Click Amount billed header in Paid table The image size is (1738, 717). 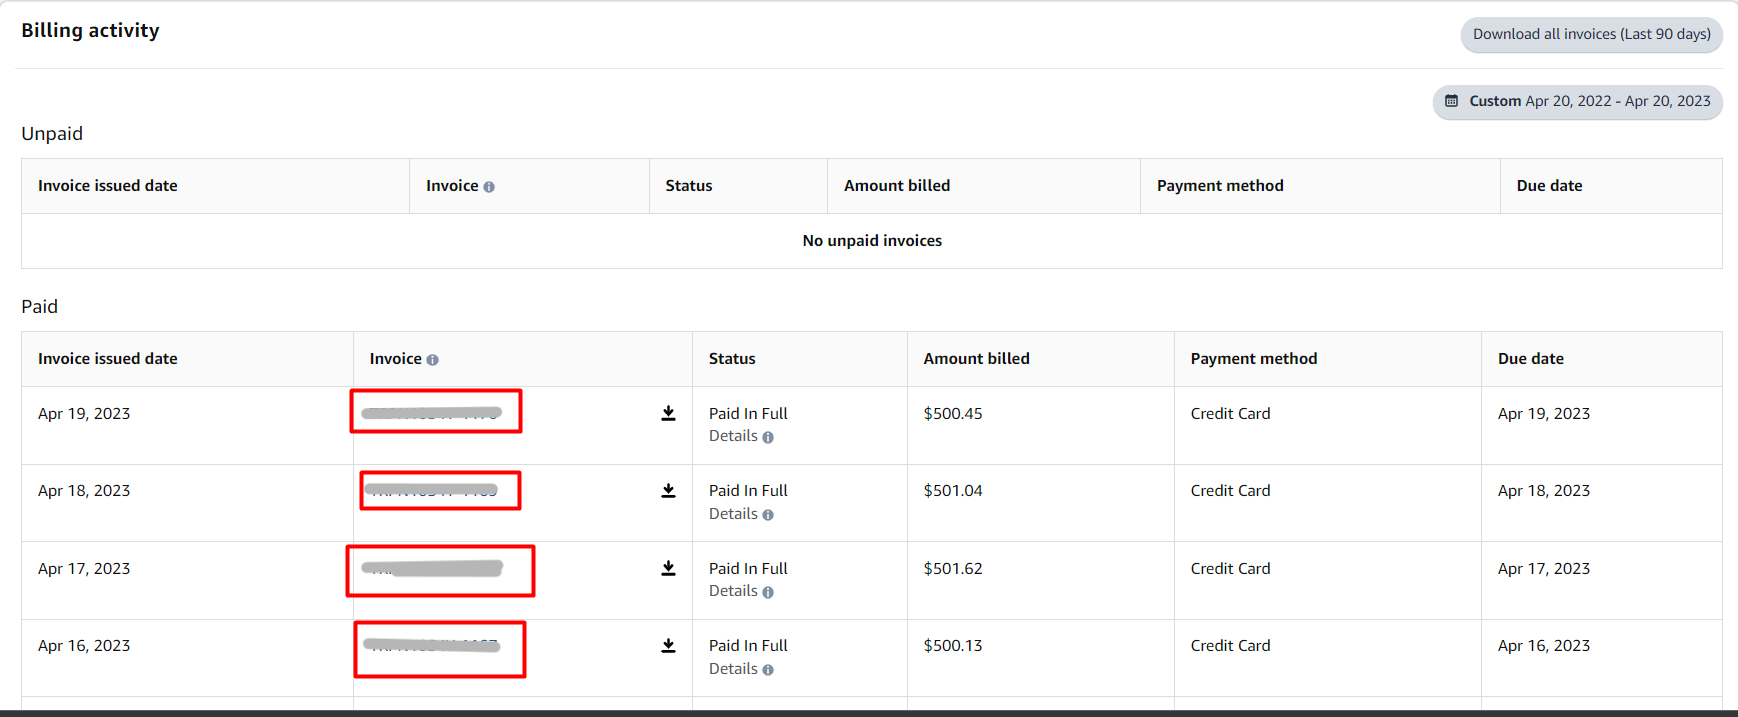coord(976,359)
